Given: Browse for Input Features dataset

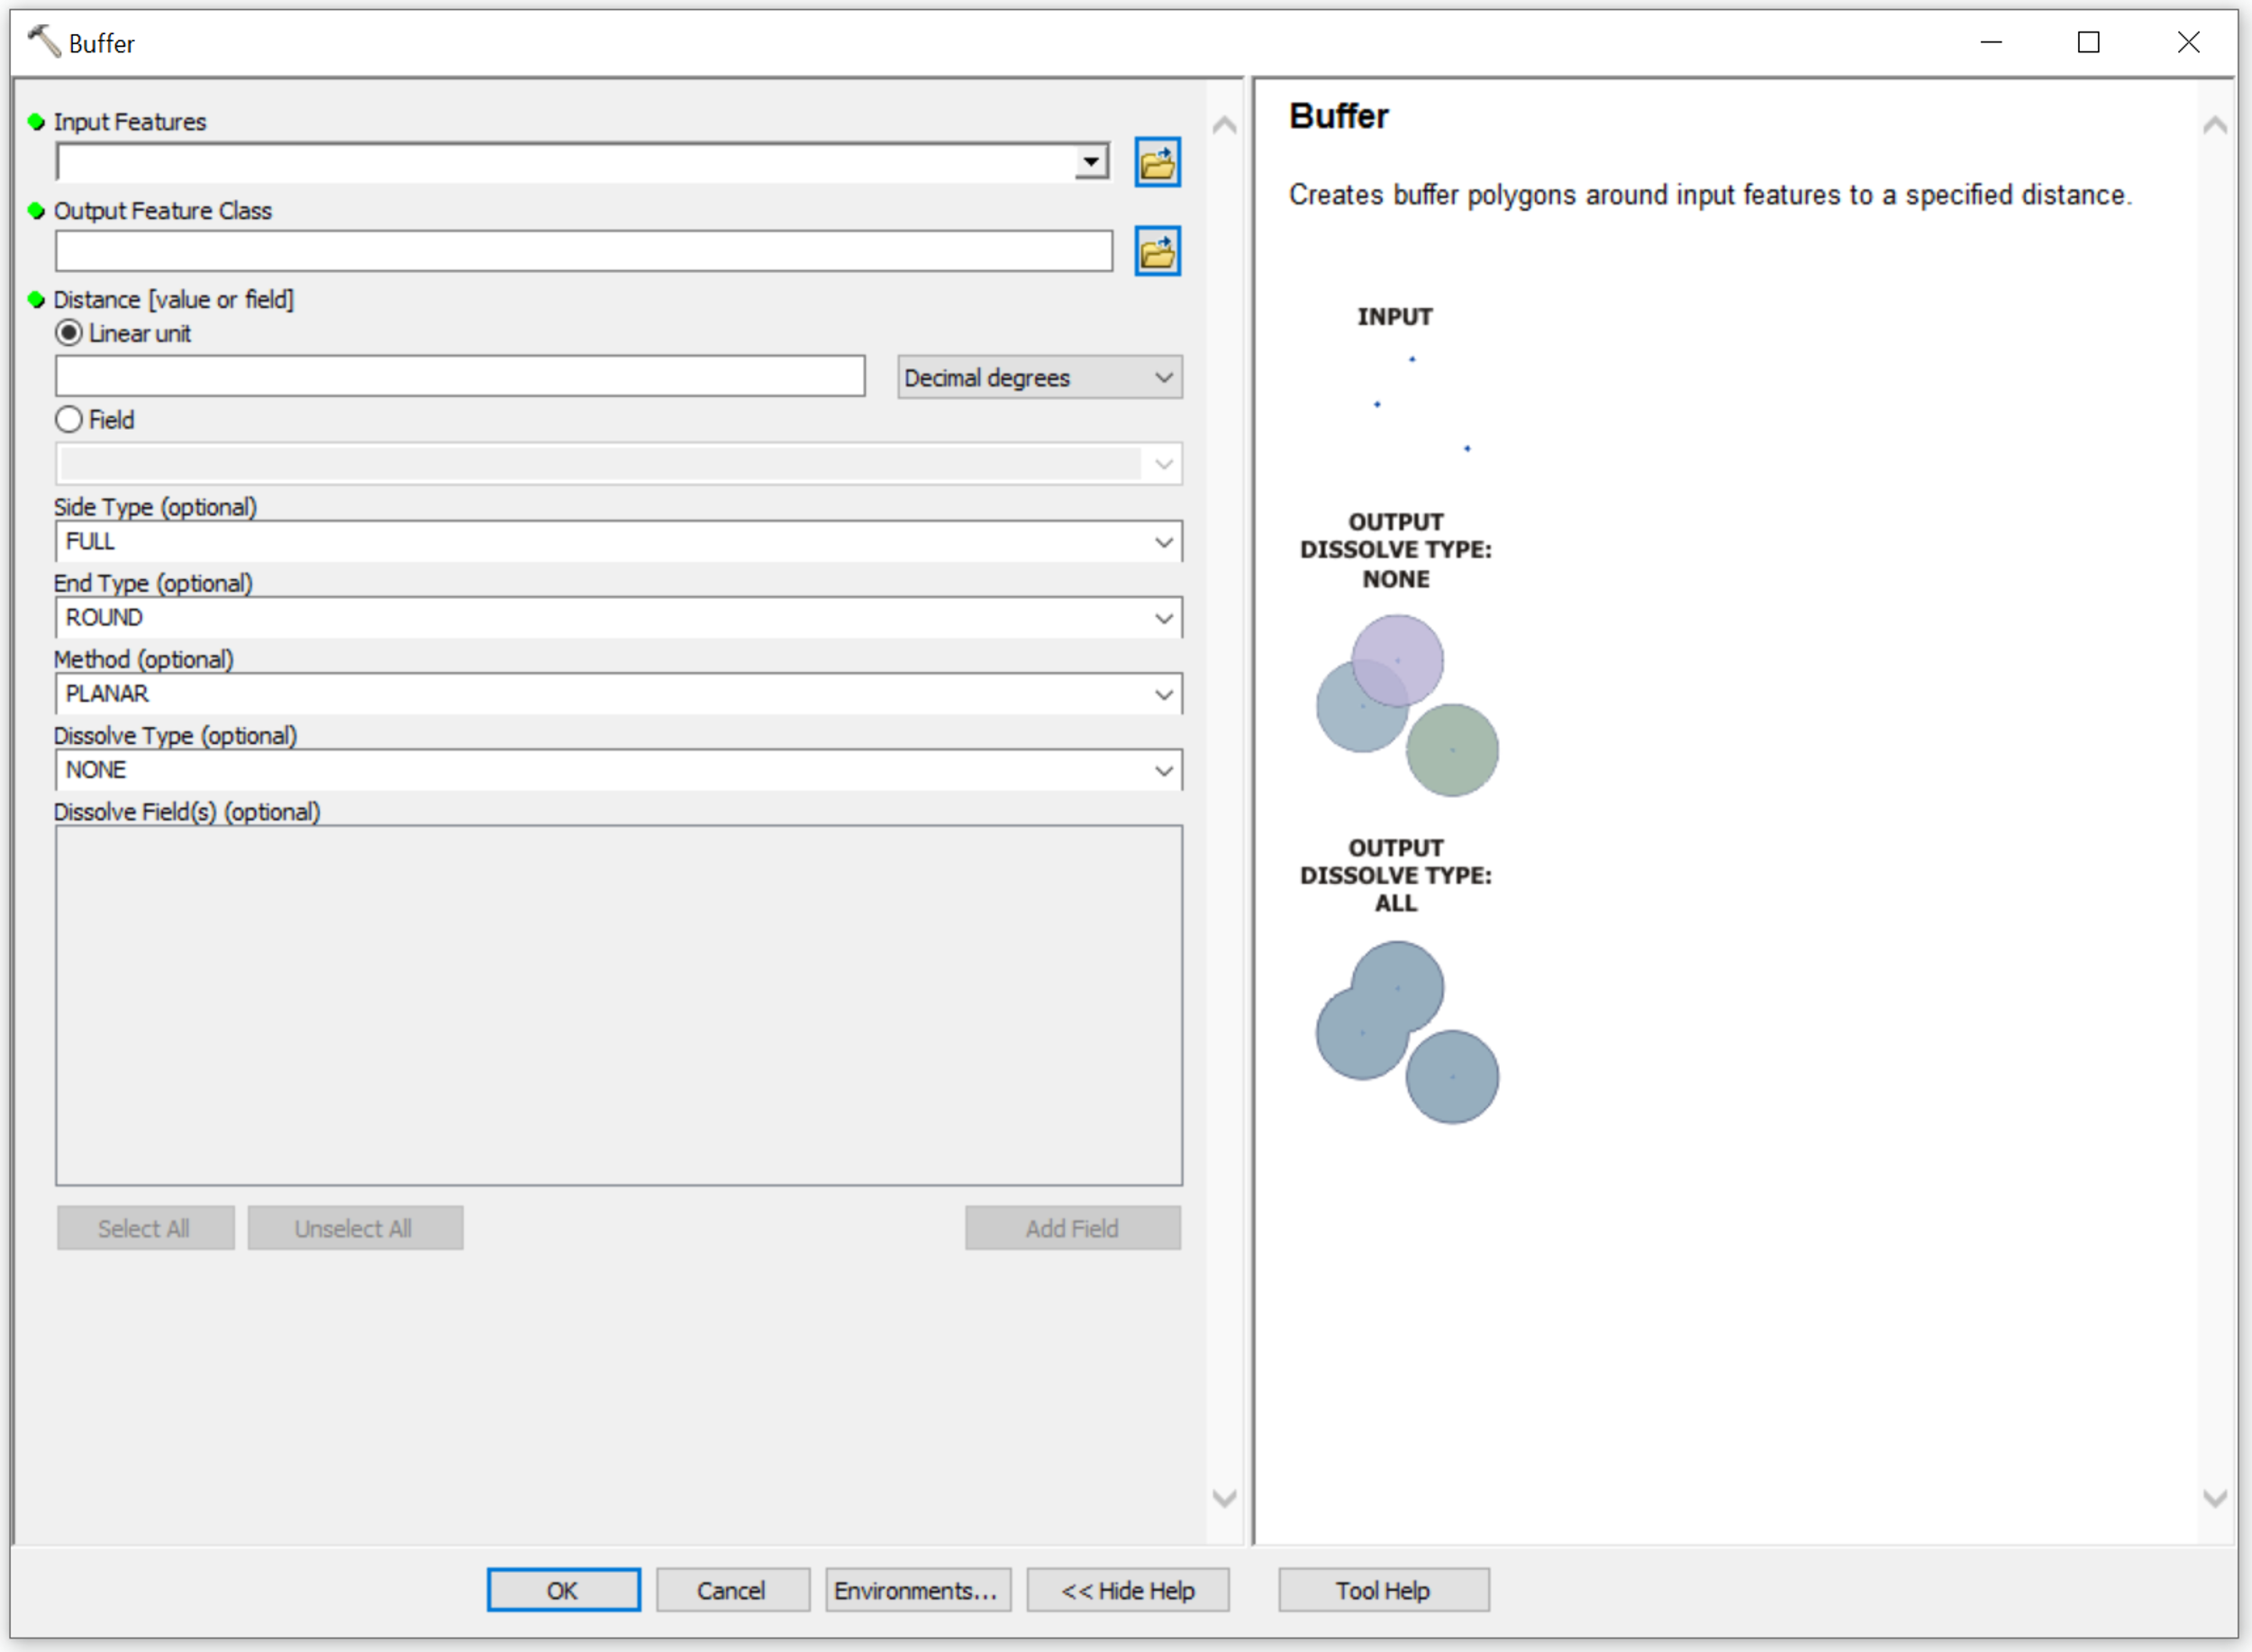Looking at the screenshot, I should 1157,161.
